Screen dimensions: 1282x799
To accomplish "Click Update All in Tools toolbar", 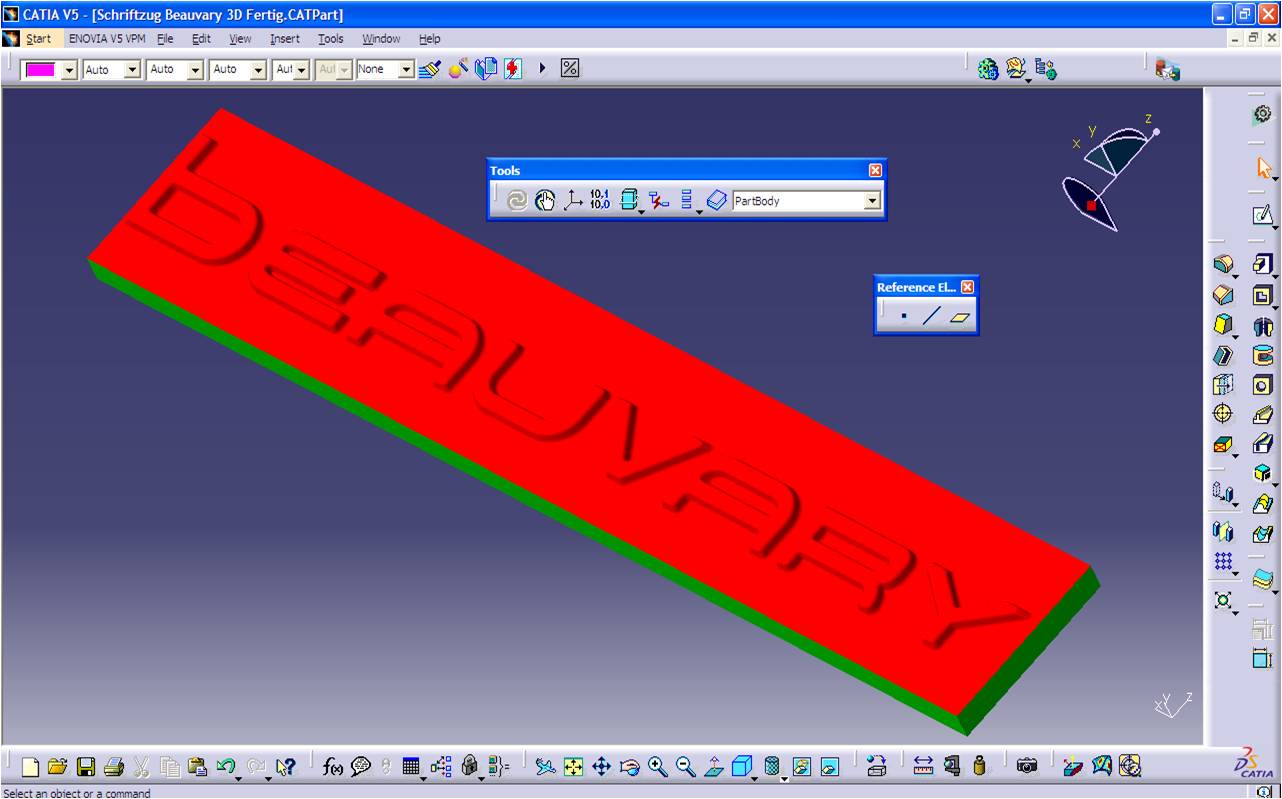I will coord(516,201).
